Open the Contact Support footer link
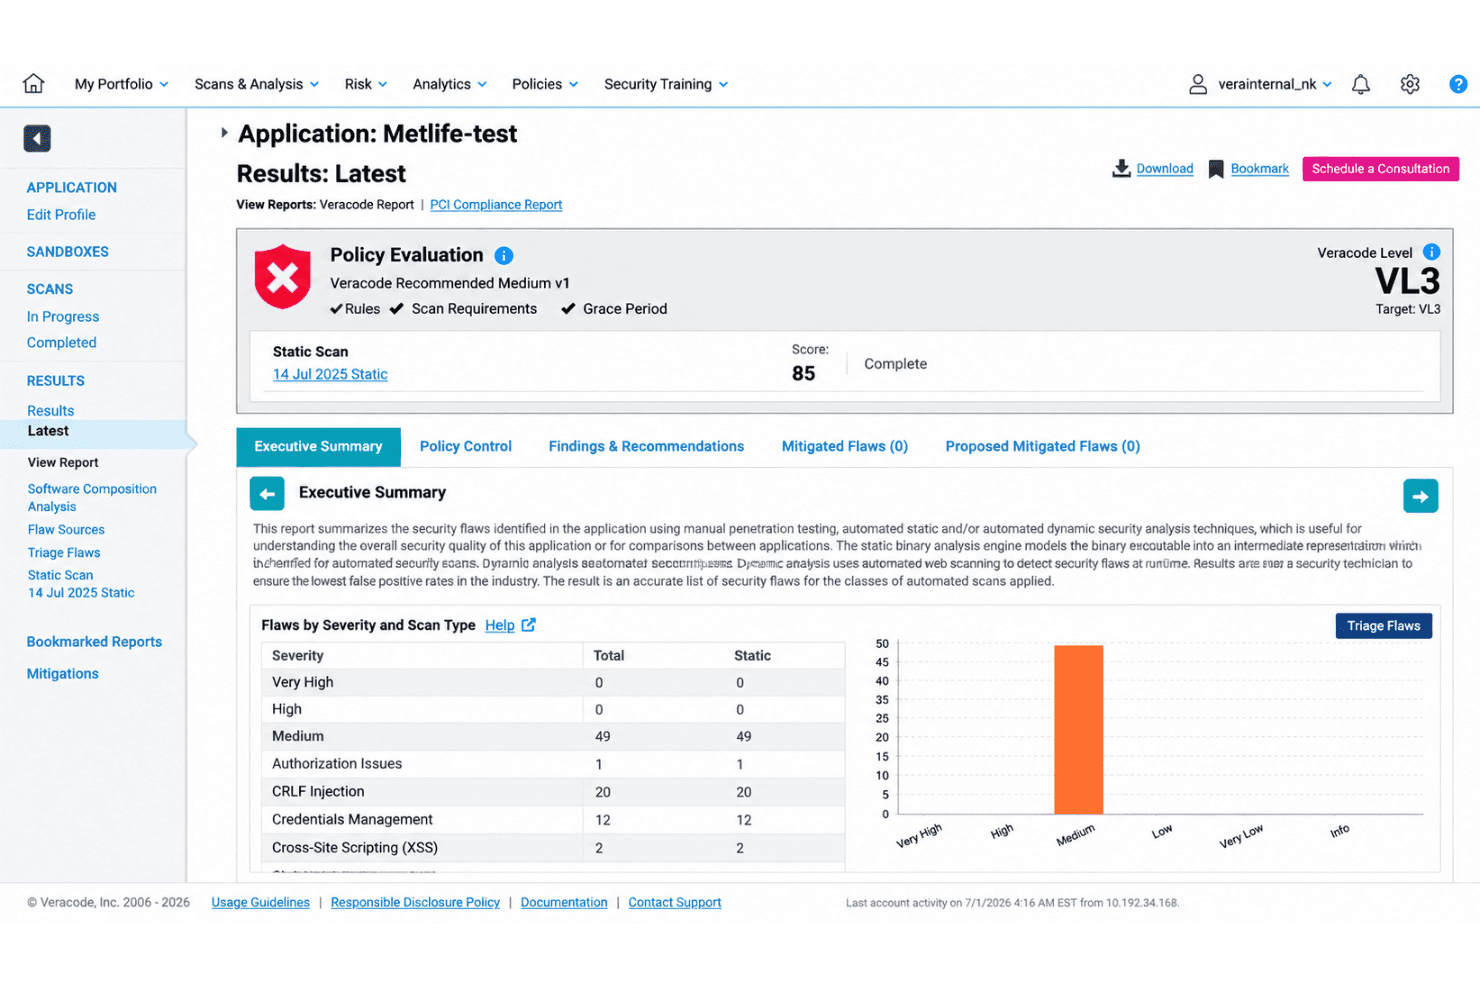Viewport: 1480px width, 987px height. tap(674, 903)
